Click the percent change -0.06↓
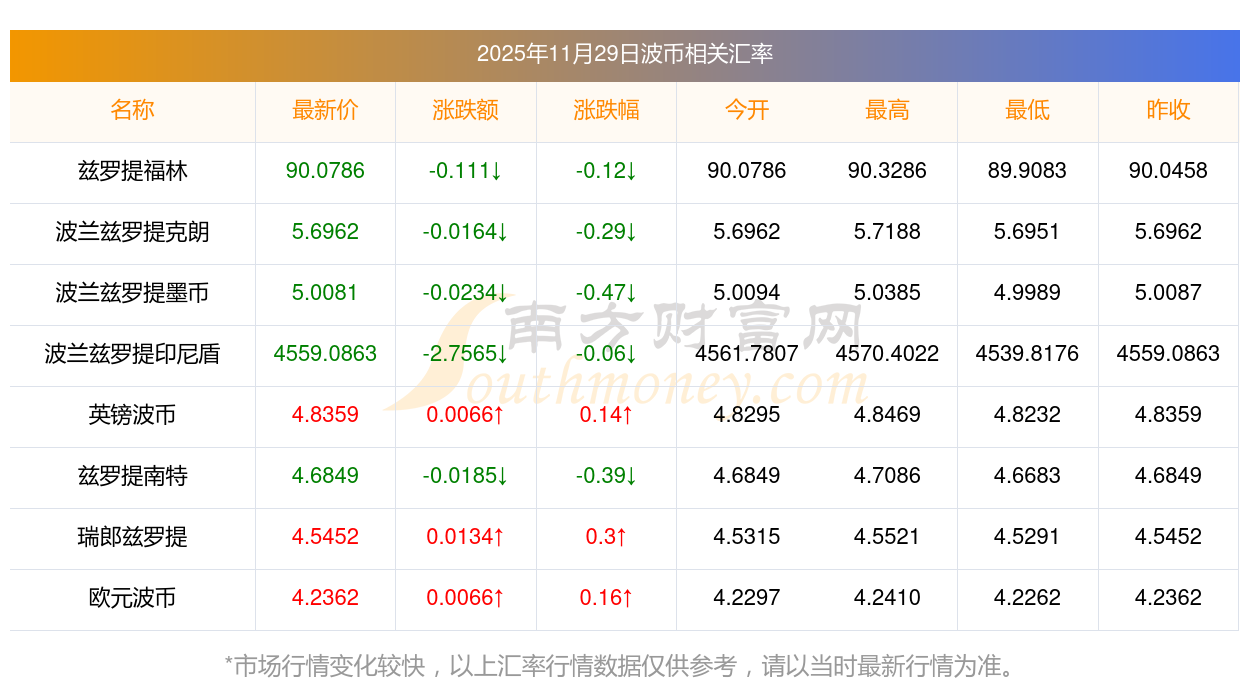 click(x=606, y=354)
